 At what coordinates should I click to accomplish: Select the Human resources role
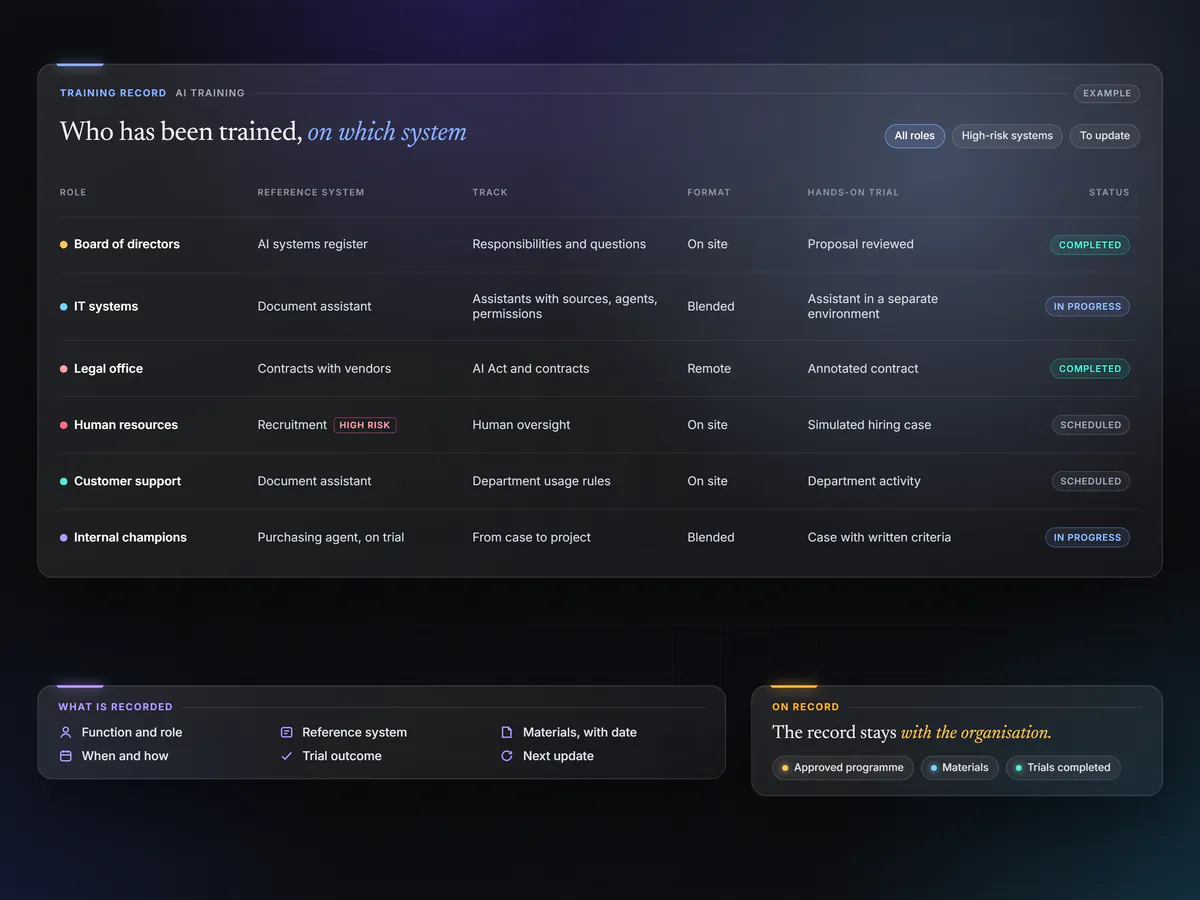click(x=126, y=425)
